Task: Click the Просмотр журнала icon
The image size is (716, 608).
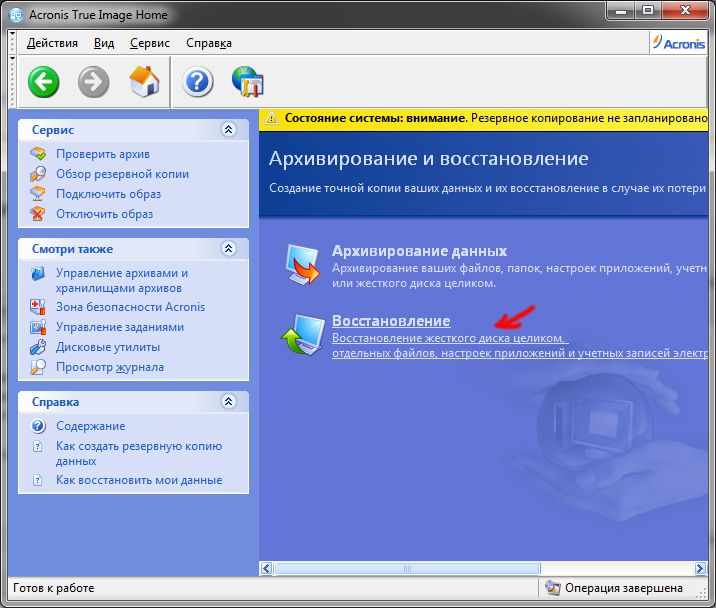Action: coord(38,367)
